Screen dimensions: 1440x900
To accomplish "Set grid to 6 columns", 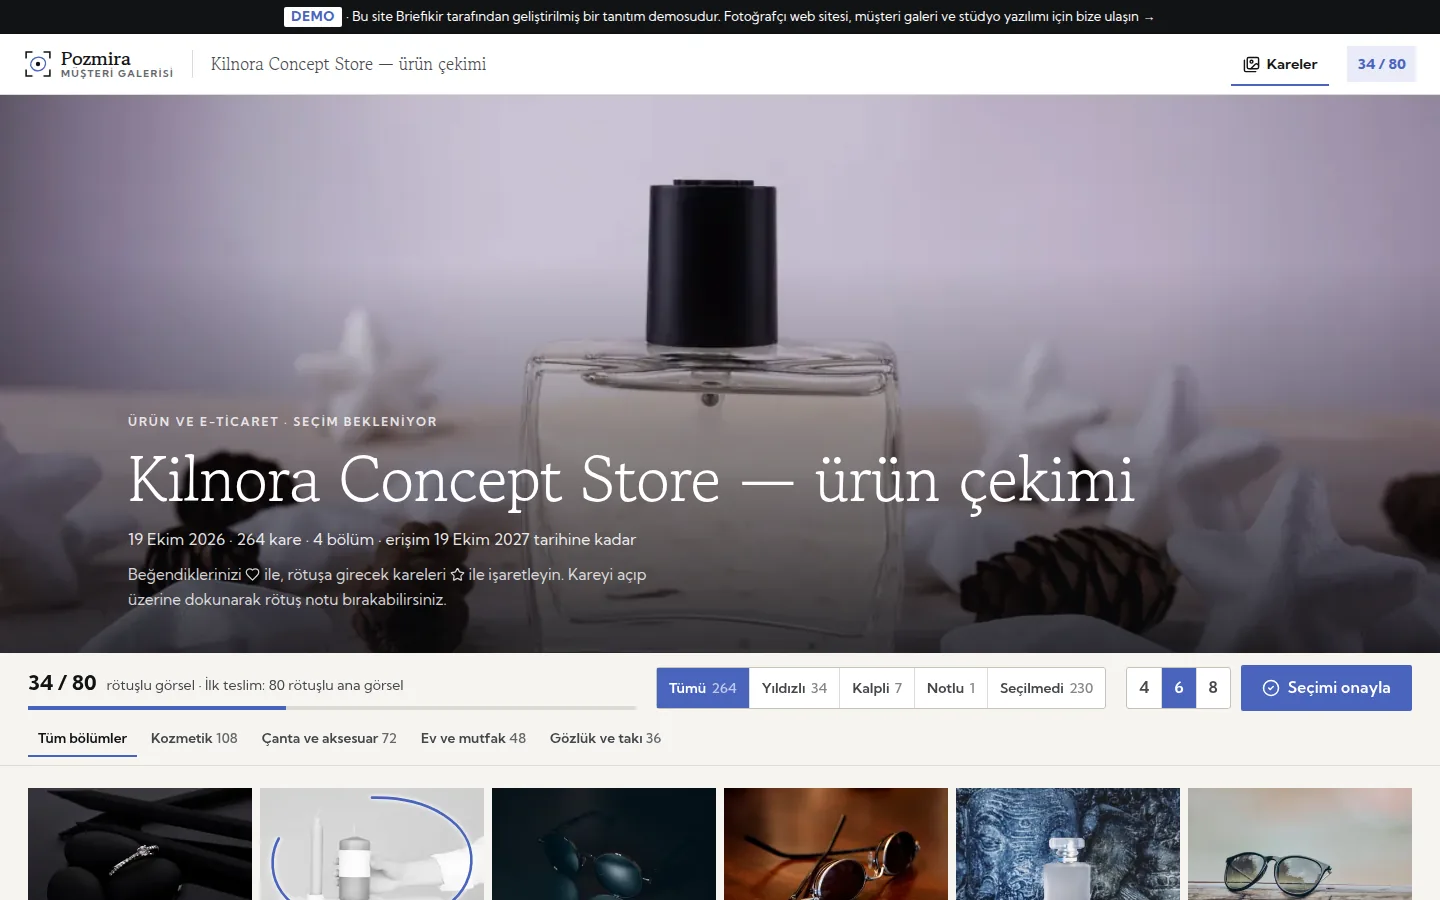I will (x=1179, y=688).
